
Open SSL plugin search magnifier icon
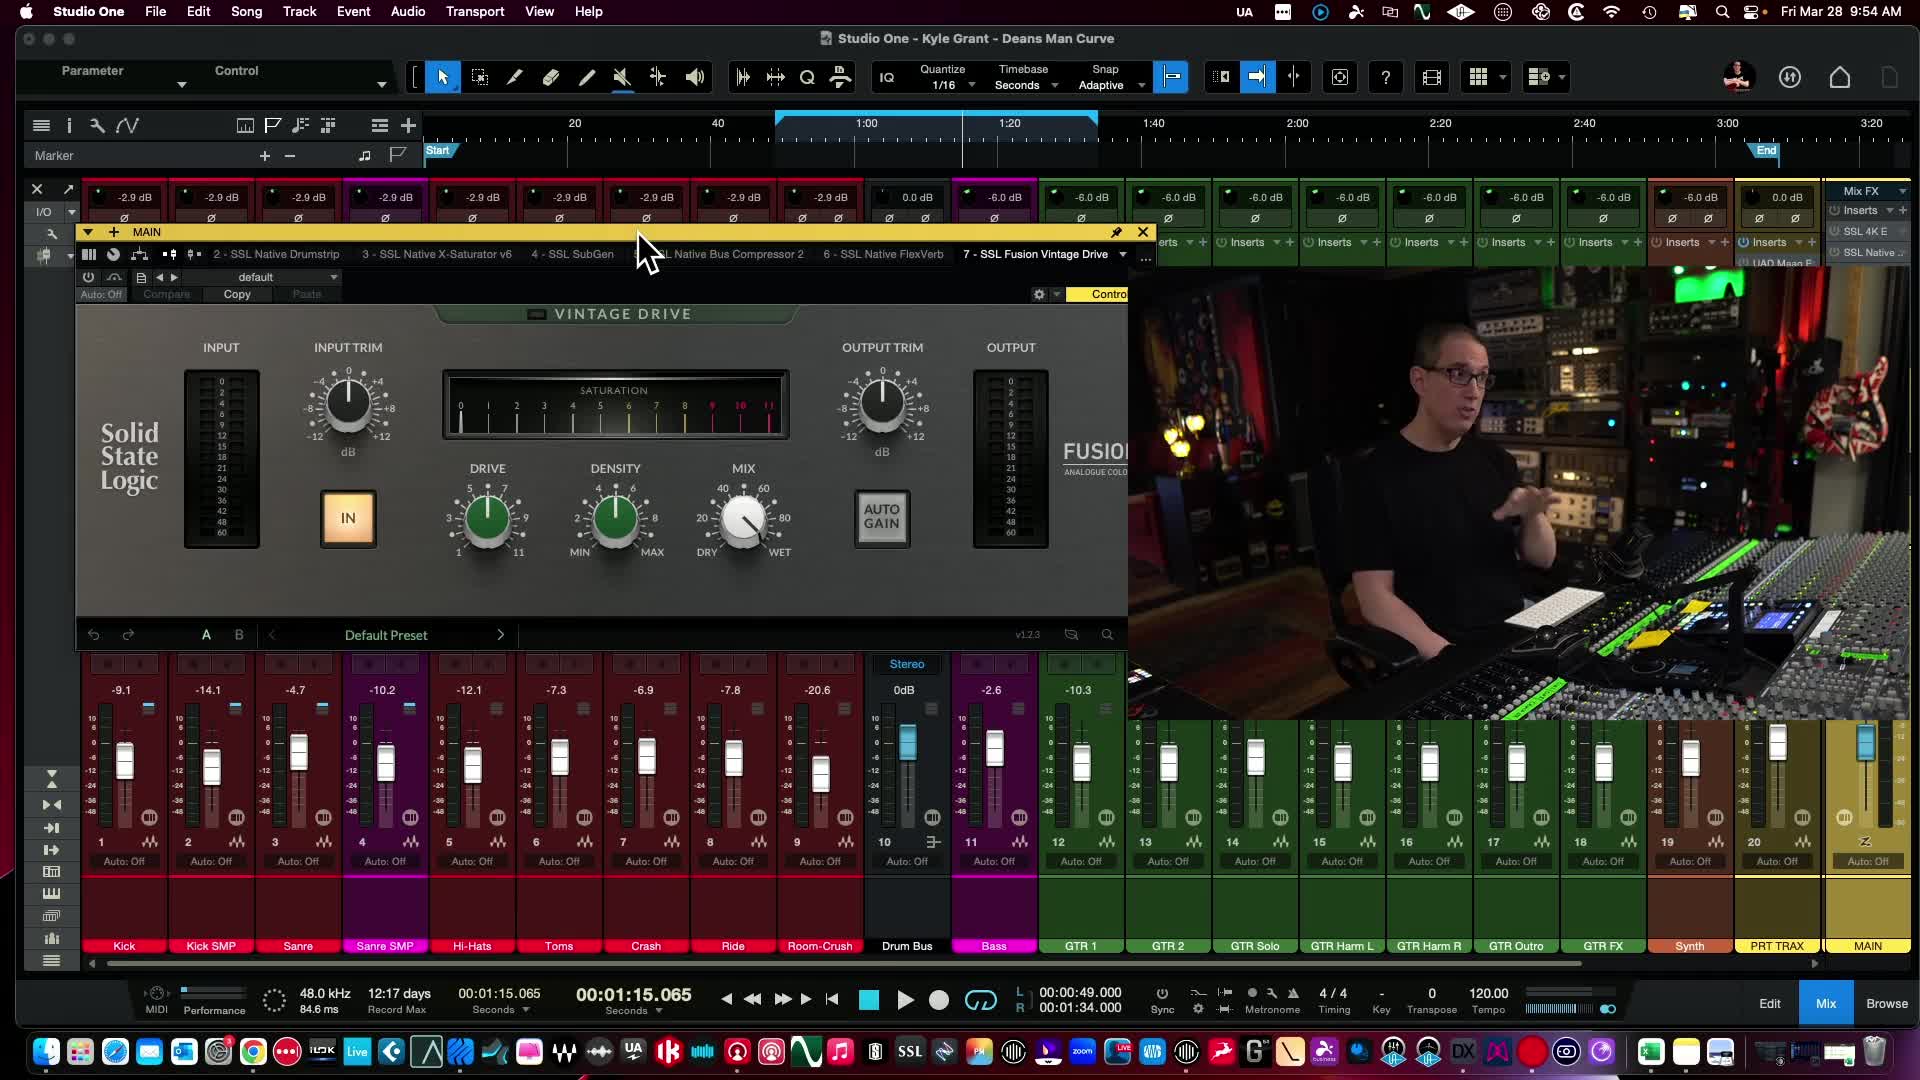coord(1107,635)
